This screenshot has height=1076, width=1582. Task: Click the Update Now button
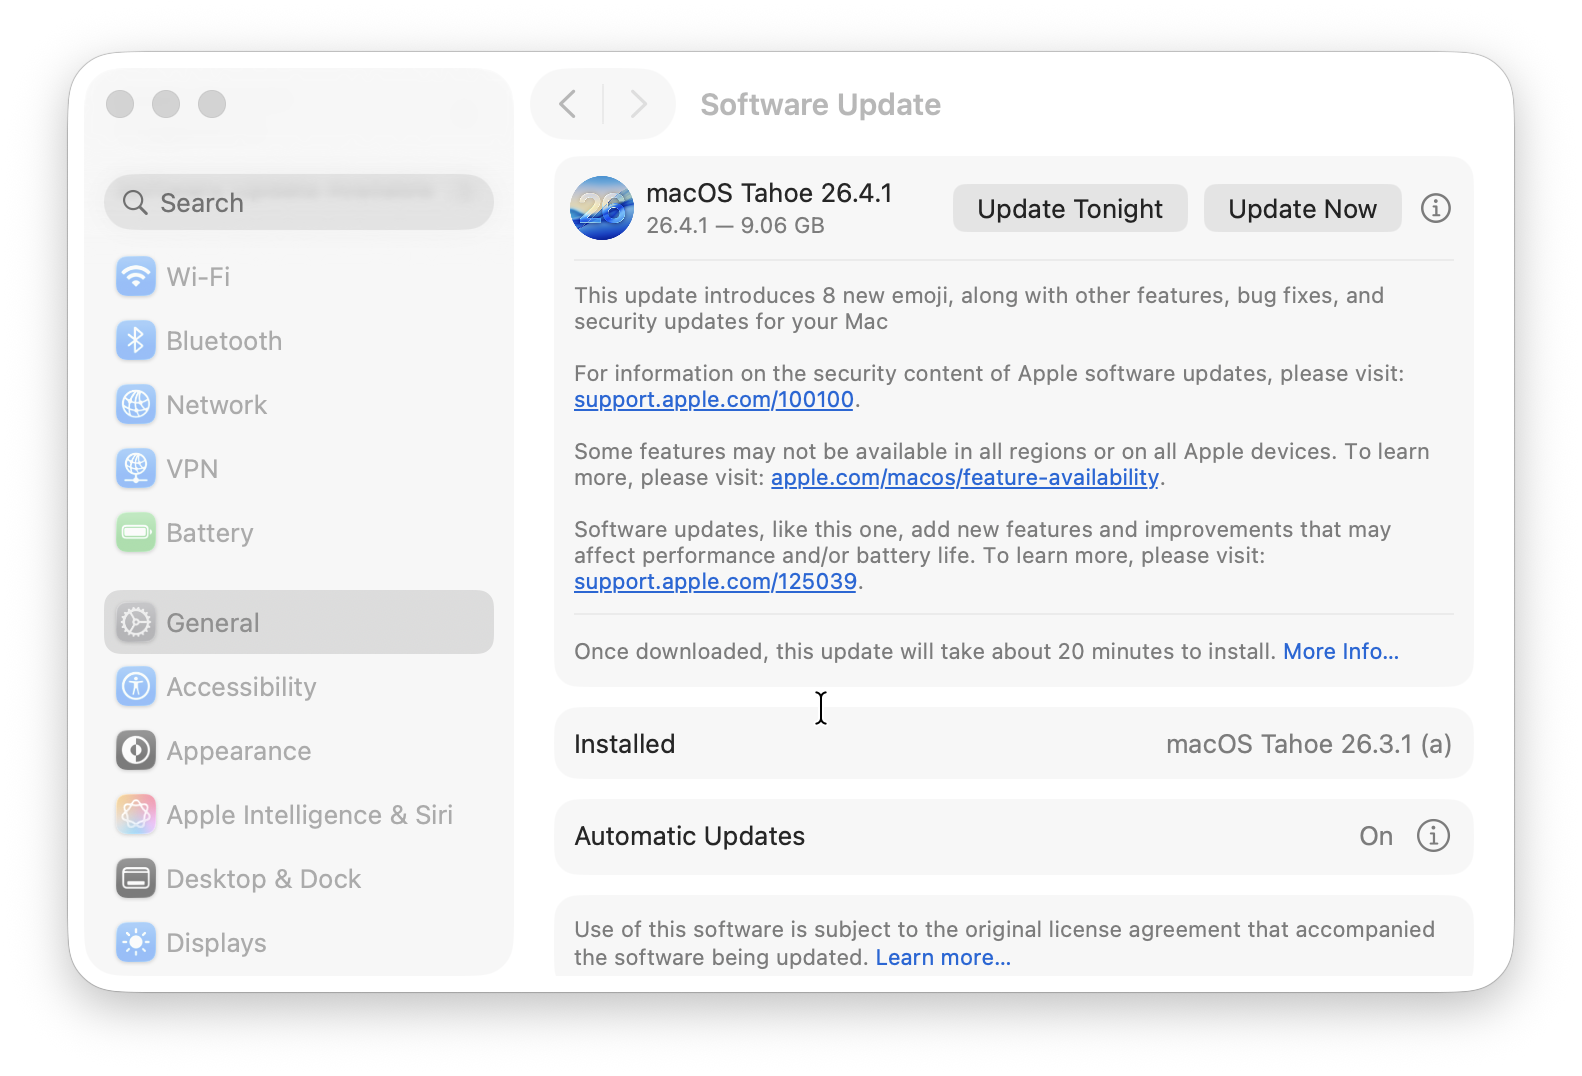[1302, 208]
